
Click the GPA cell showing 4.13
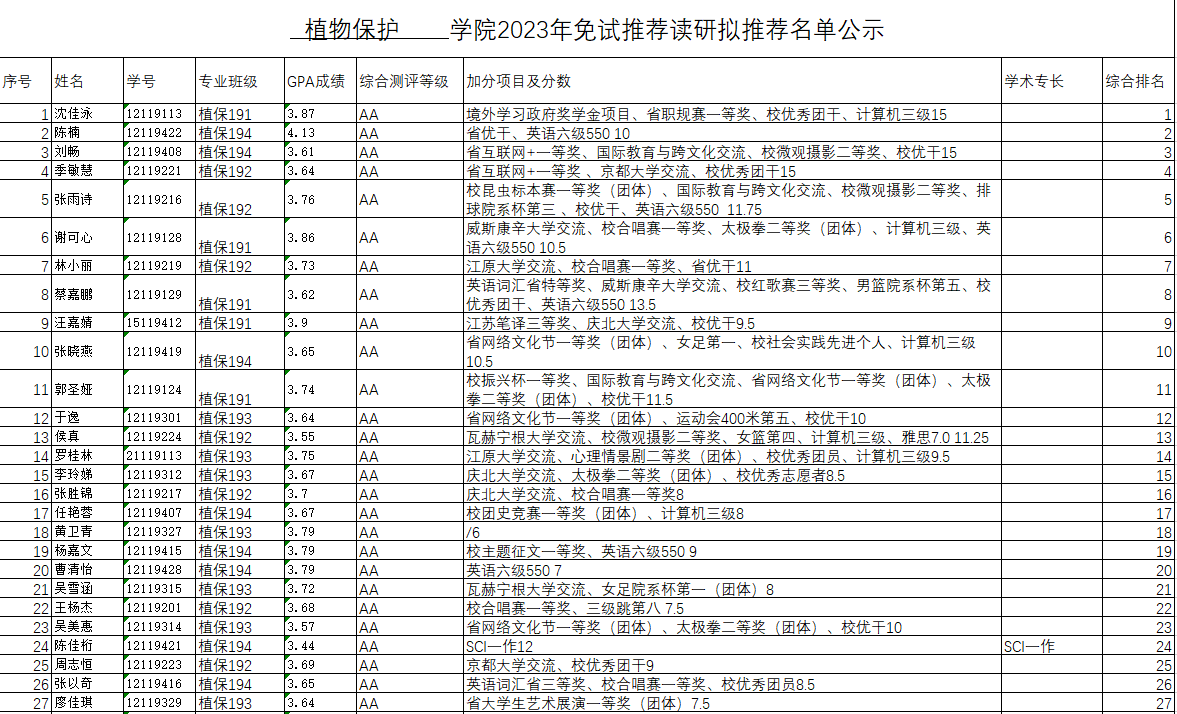coord(319,133)
